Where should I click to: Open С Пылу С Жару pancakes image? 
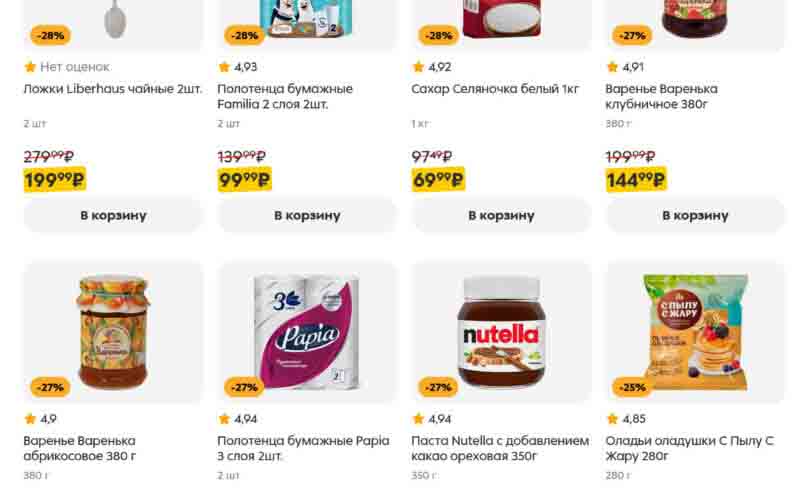[695, 332]
